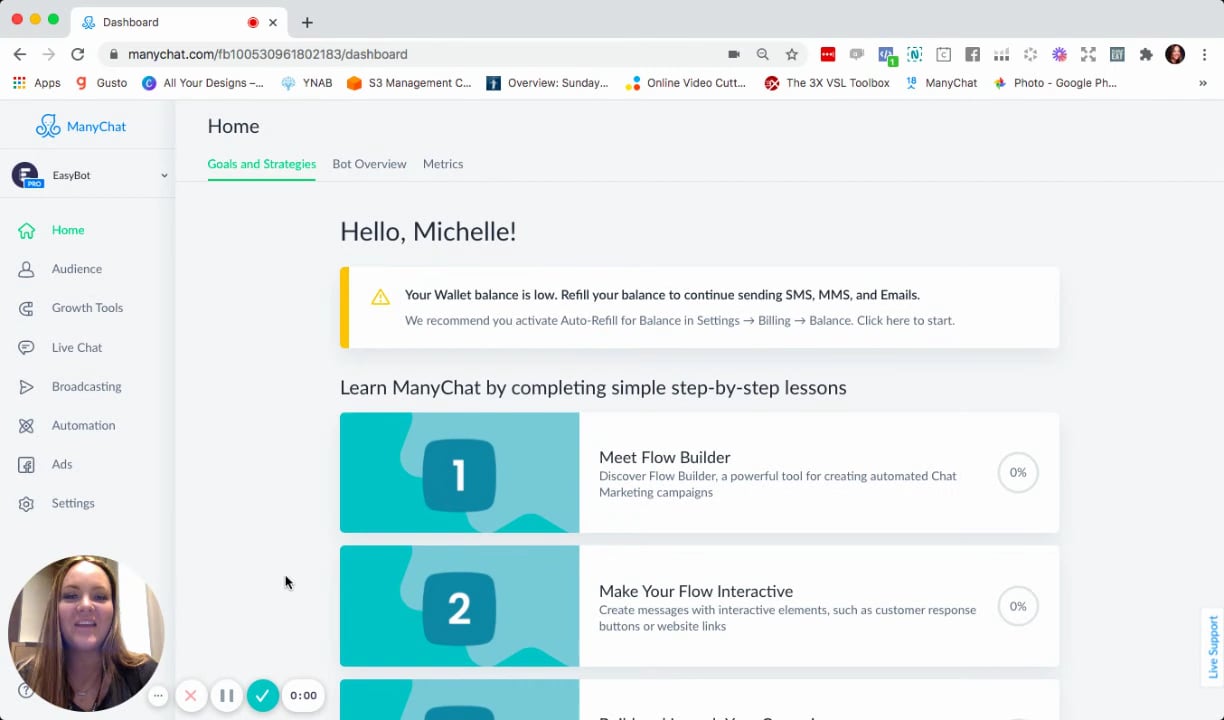The image size is (1224, 720).
Task: Cancel the recording with the red X button
Action: [190, 695]
